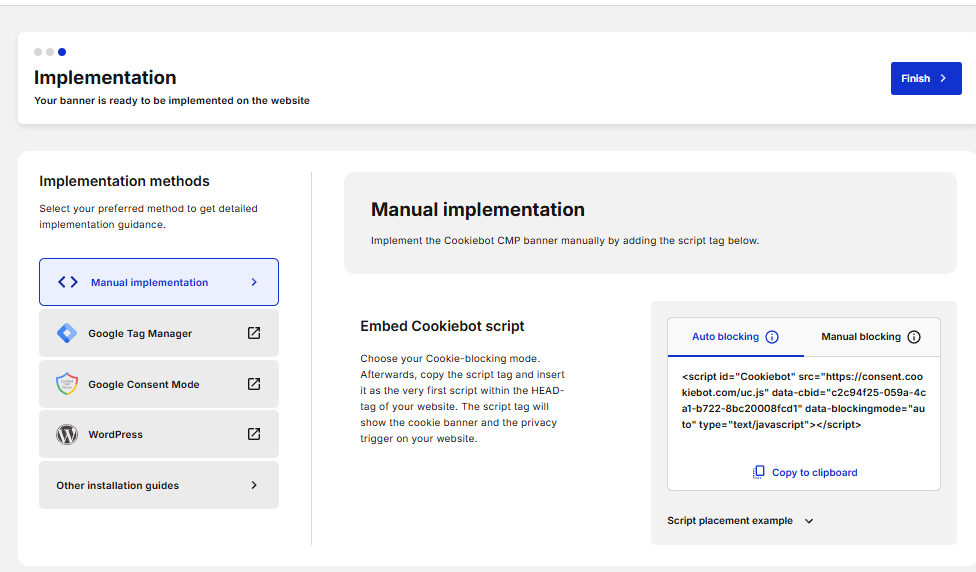This screenshot has height=572, width=976.
Task: Click the info icon next to Manual blocking
Action: (914, 337)
